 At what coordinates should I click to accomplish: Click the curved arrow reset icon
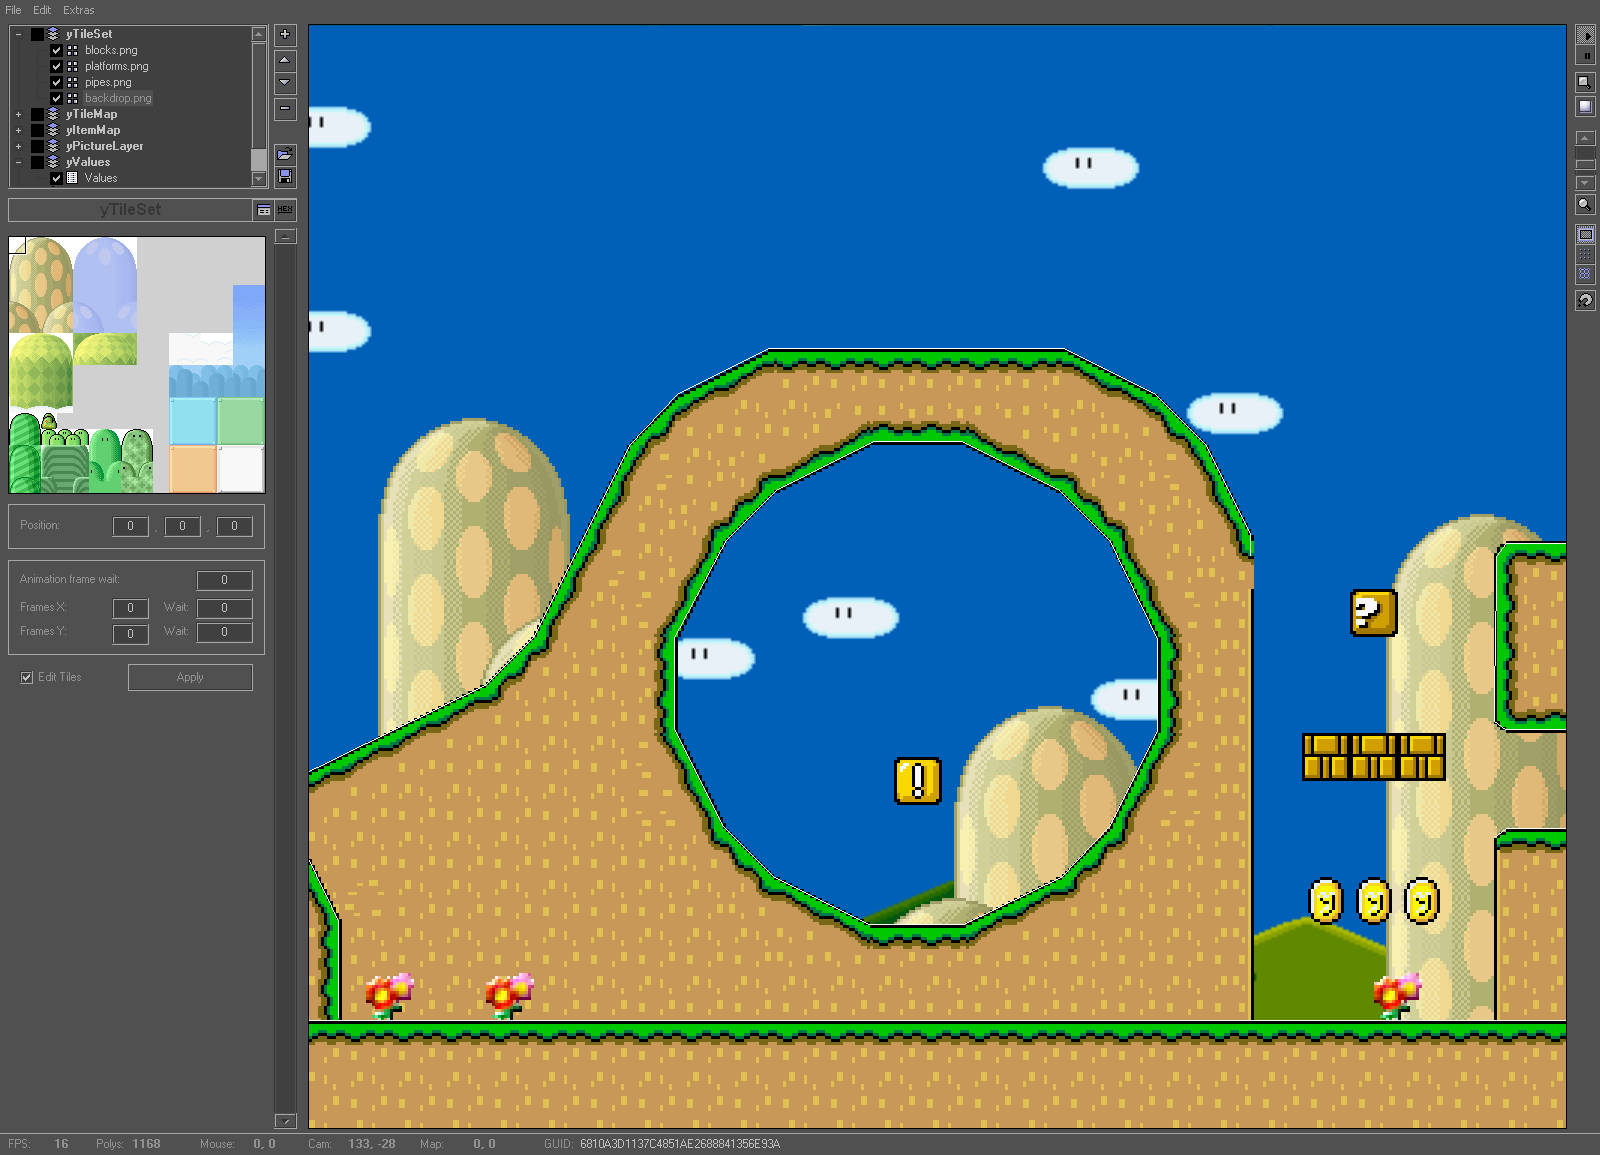pyautogui.click(x=1585, y=300)
